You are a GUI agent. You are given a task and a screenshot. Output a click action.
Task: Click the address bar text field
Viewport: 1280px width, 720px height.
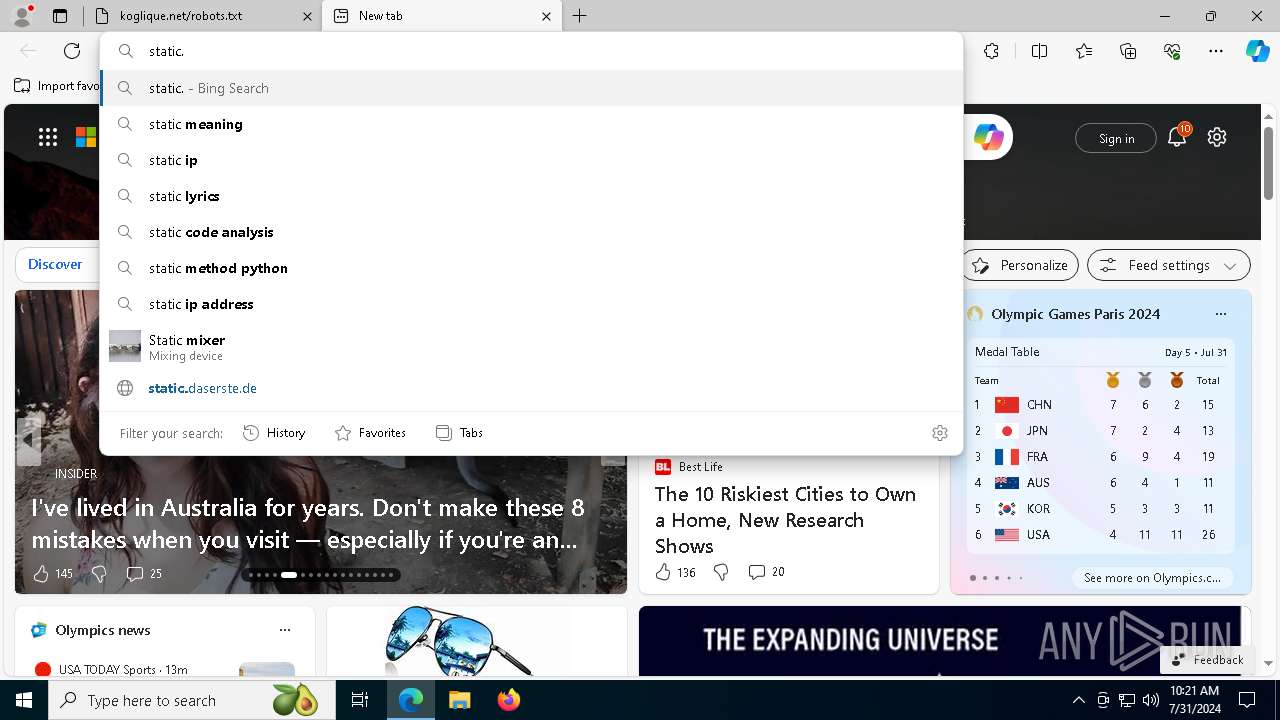coord(530,51)
